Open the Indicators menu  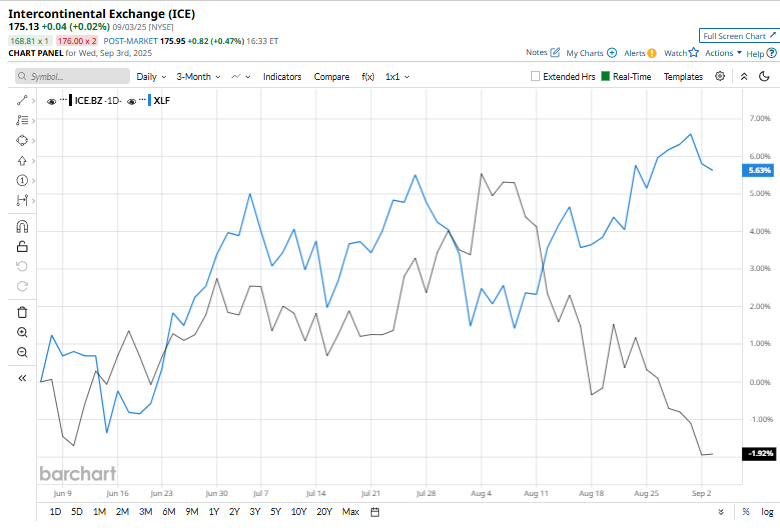tap(282, 77)
